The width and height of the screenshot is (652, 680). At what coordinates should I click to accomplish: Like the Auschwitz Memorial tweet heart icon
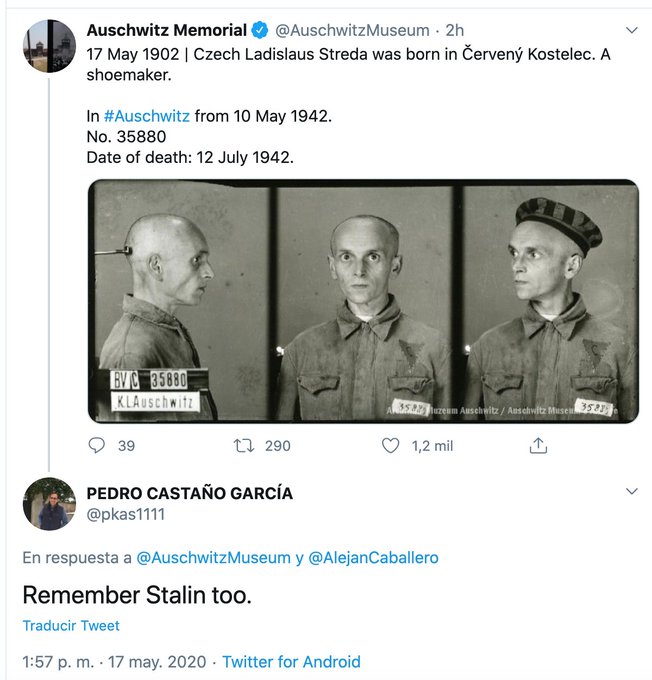pyautogui.click(x=391, y=446)
